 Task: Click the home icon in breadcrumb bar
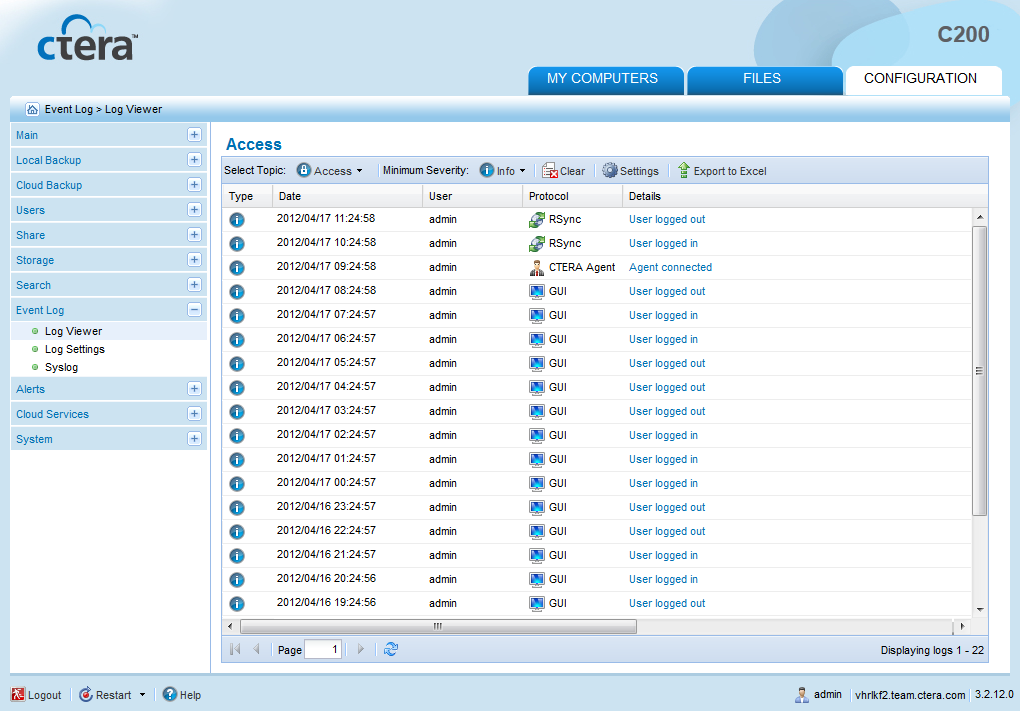click(x=32, y=109)
